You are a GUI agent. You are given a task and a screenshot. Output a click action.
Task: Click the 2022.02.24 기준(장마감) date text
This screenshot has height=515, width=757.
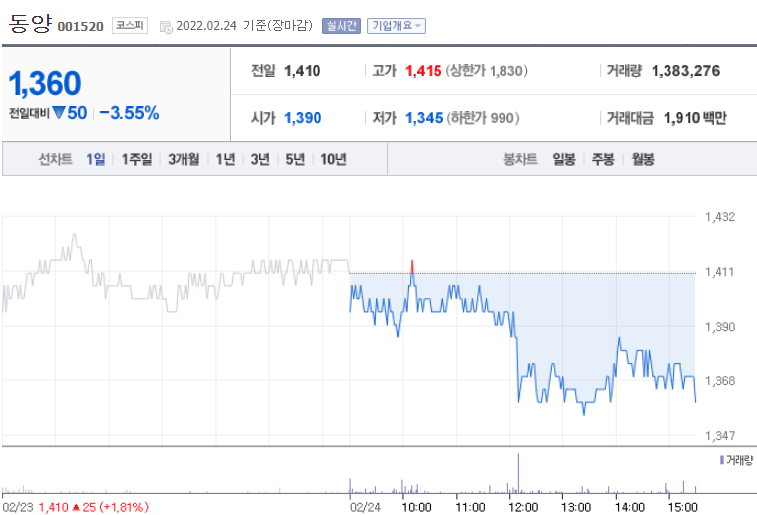(x=245, y=26)
